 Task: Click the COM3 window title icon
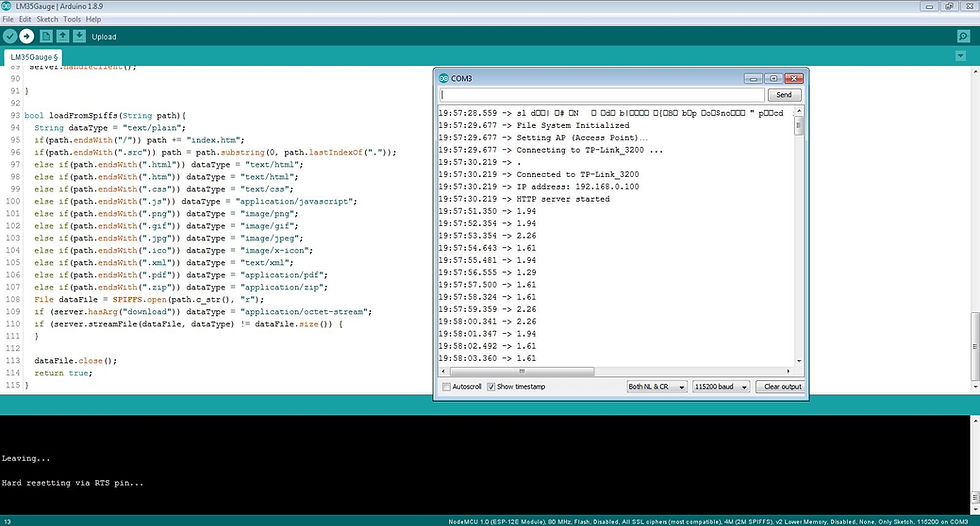pos(444,78)
